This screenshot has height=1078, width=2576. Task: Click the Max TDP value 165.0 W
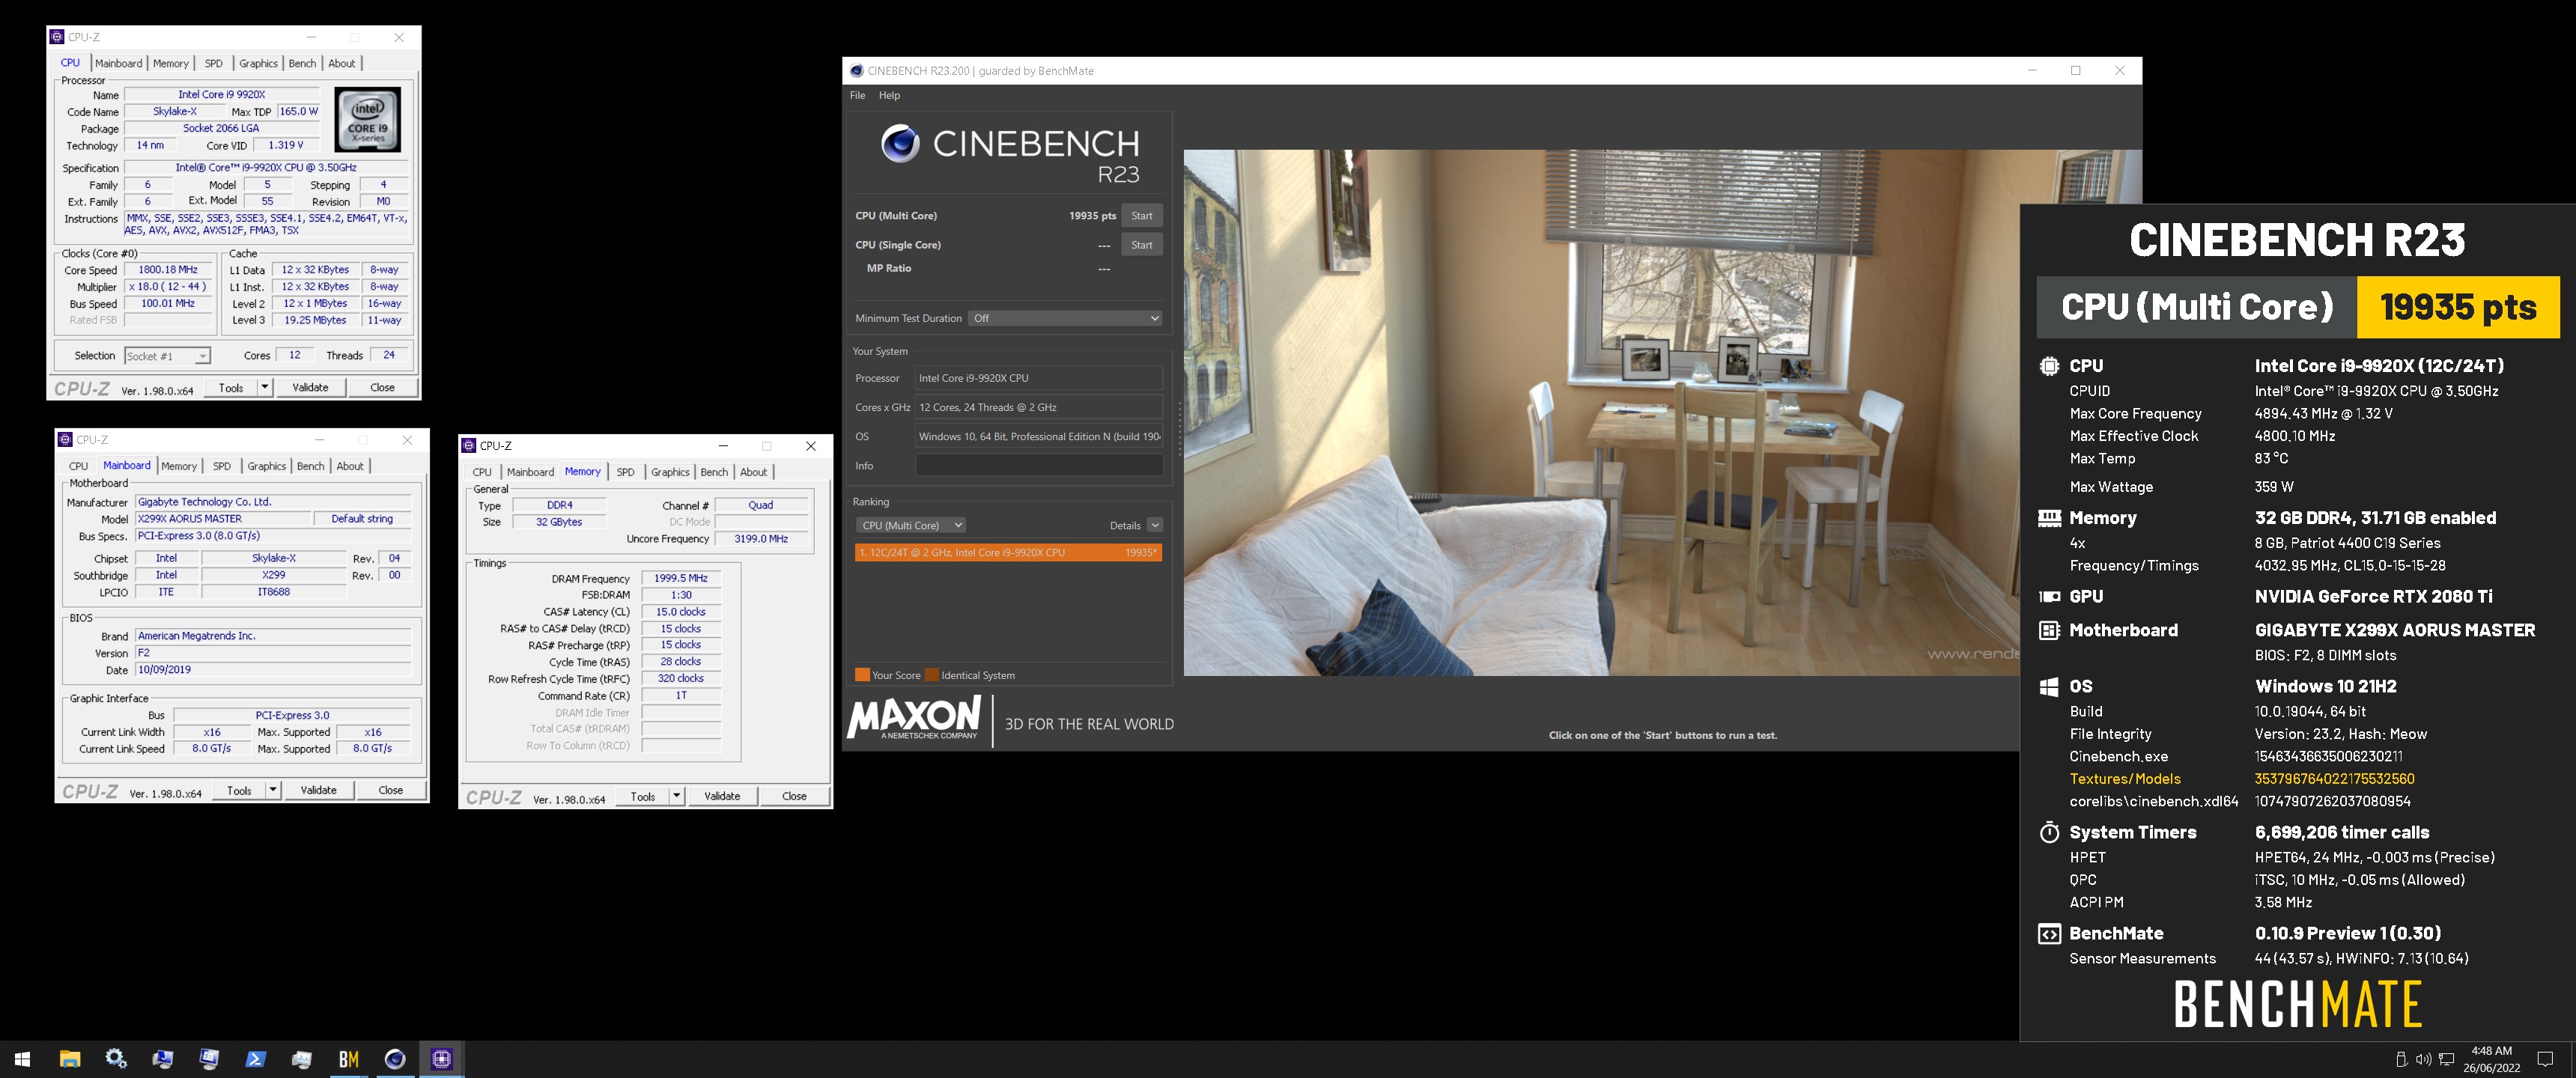pyautogui.click(x=298, y=112)
